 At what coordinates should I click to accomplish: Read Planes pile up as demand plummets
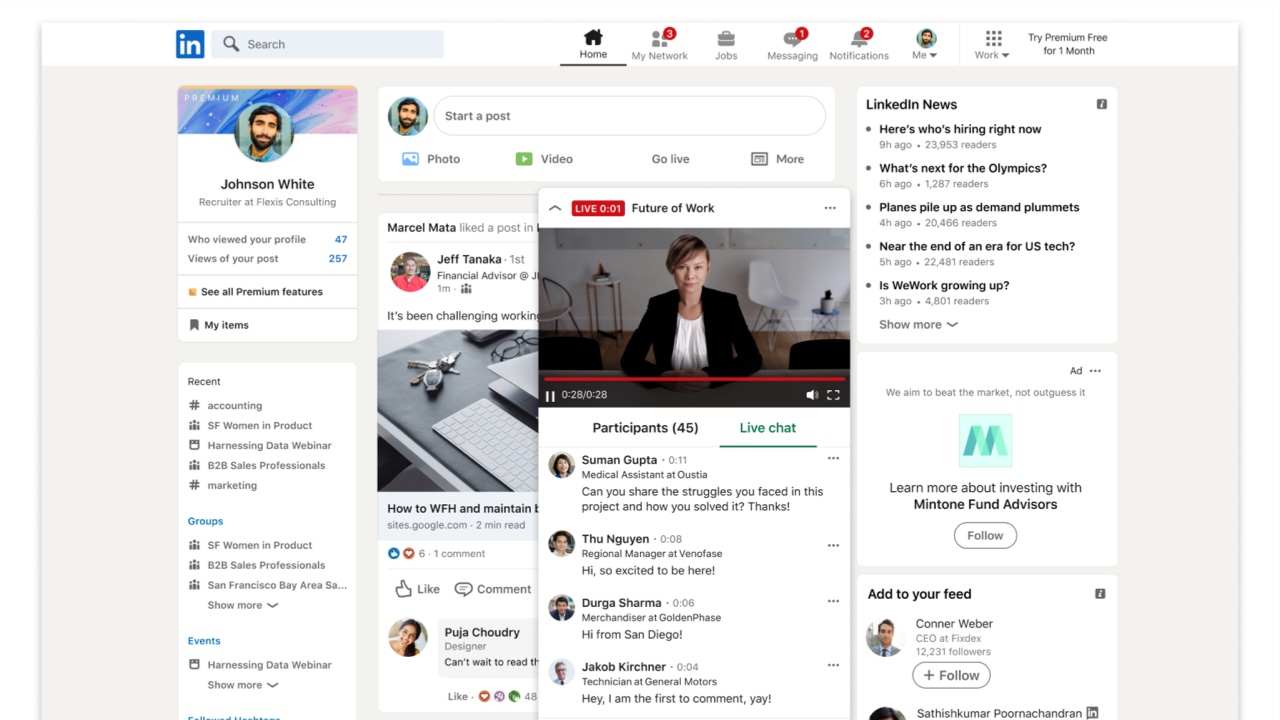click(979, 207)
